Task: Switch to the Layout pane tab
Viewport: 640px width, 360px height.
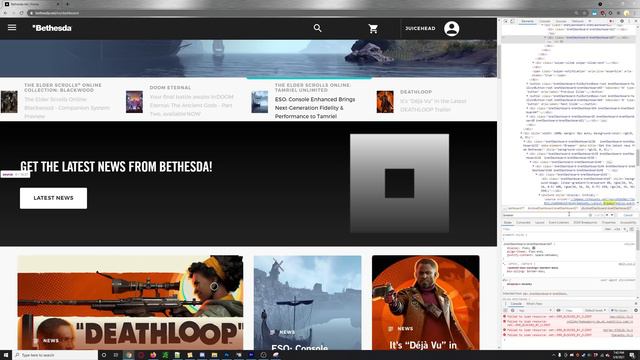Action: (x=540, y=222)
